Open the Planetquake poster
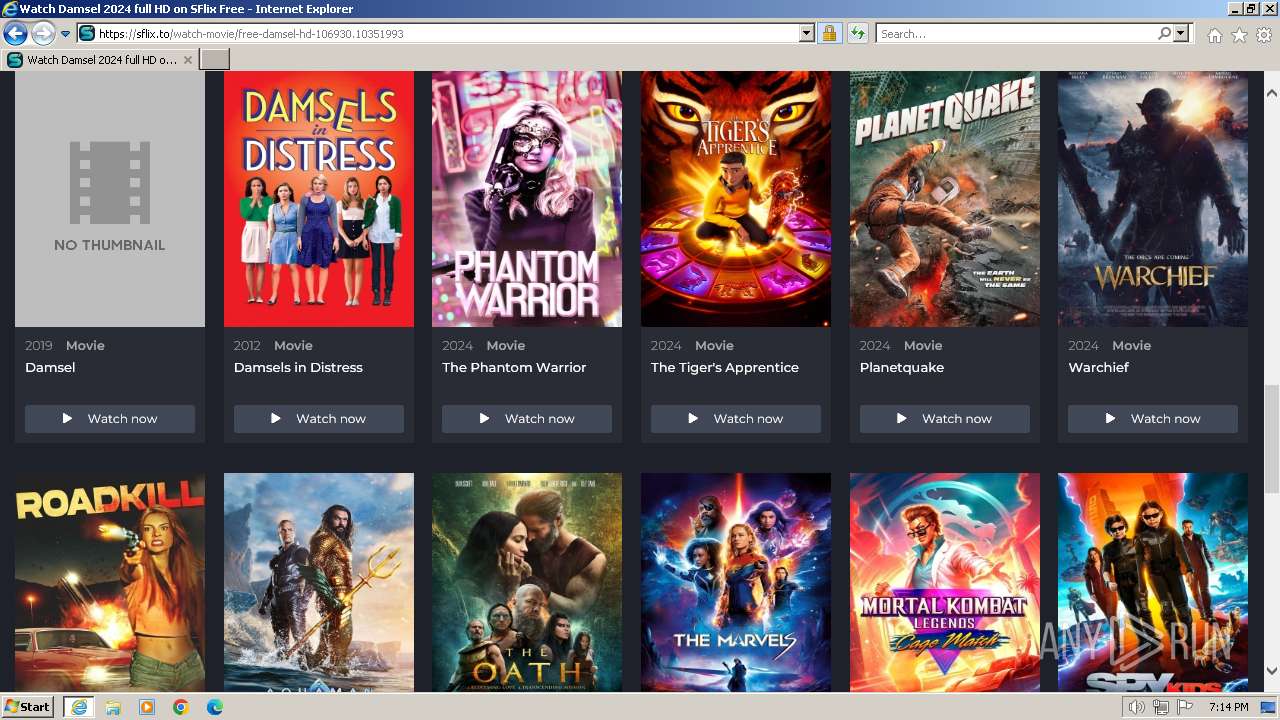The height and width of the screenshot is (720, 1280). [x=945, y=199]
